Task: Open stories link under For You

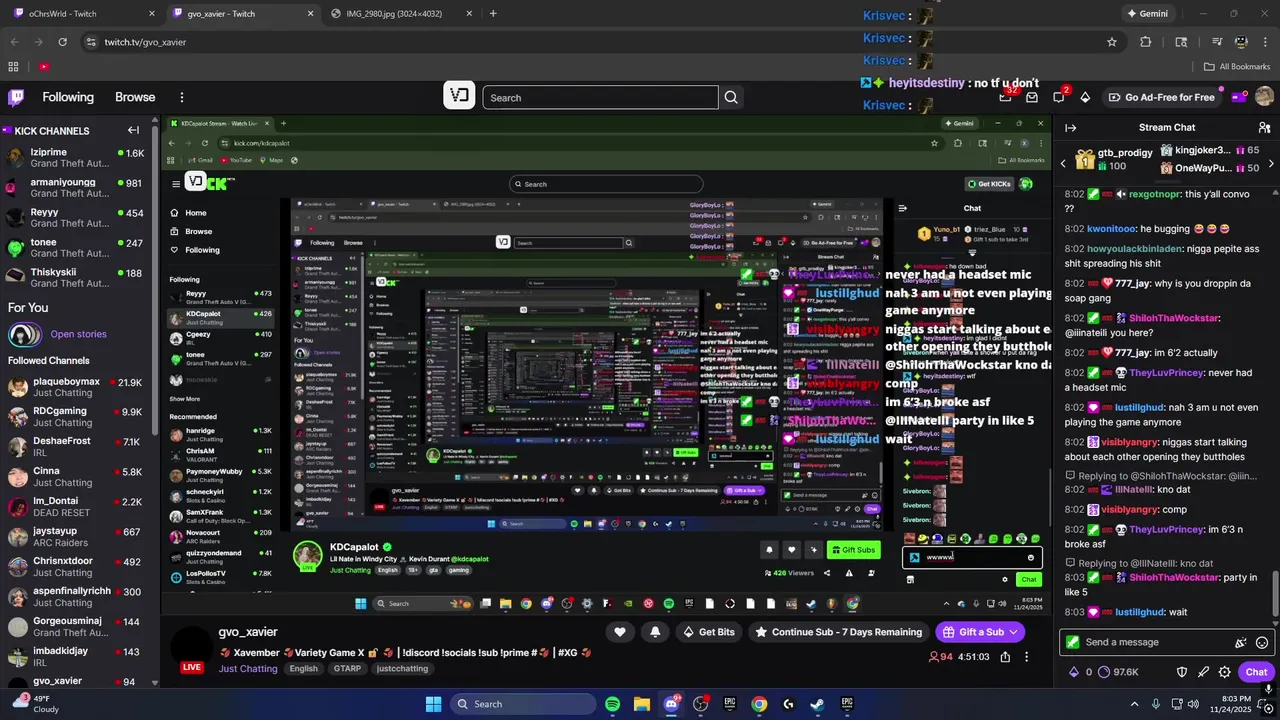Action: [x=78, y=334]
